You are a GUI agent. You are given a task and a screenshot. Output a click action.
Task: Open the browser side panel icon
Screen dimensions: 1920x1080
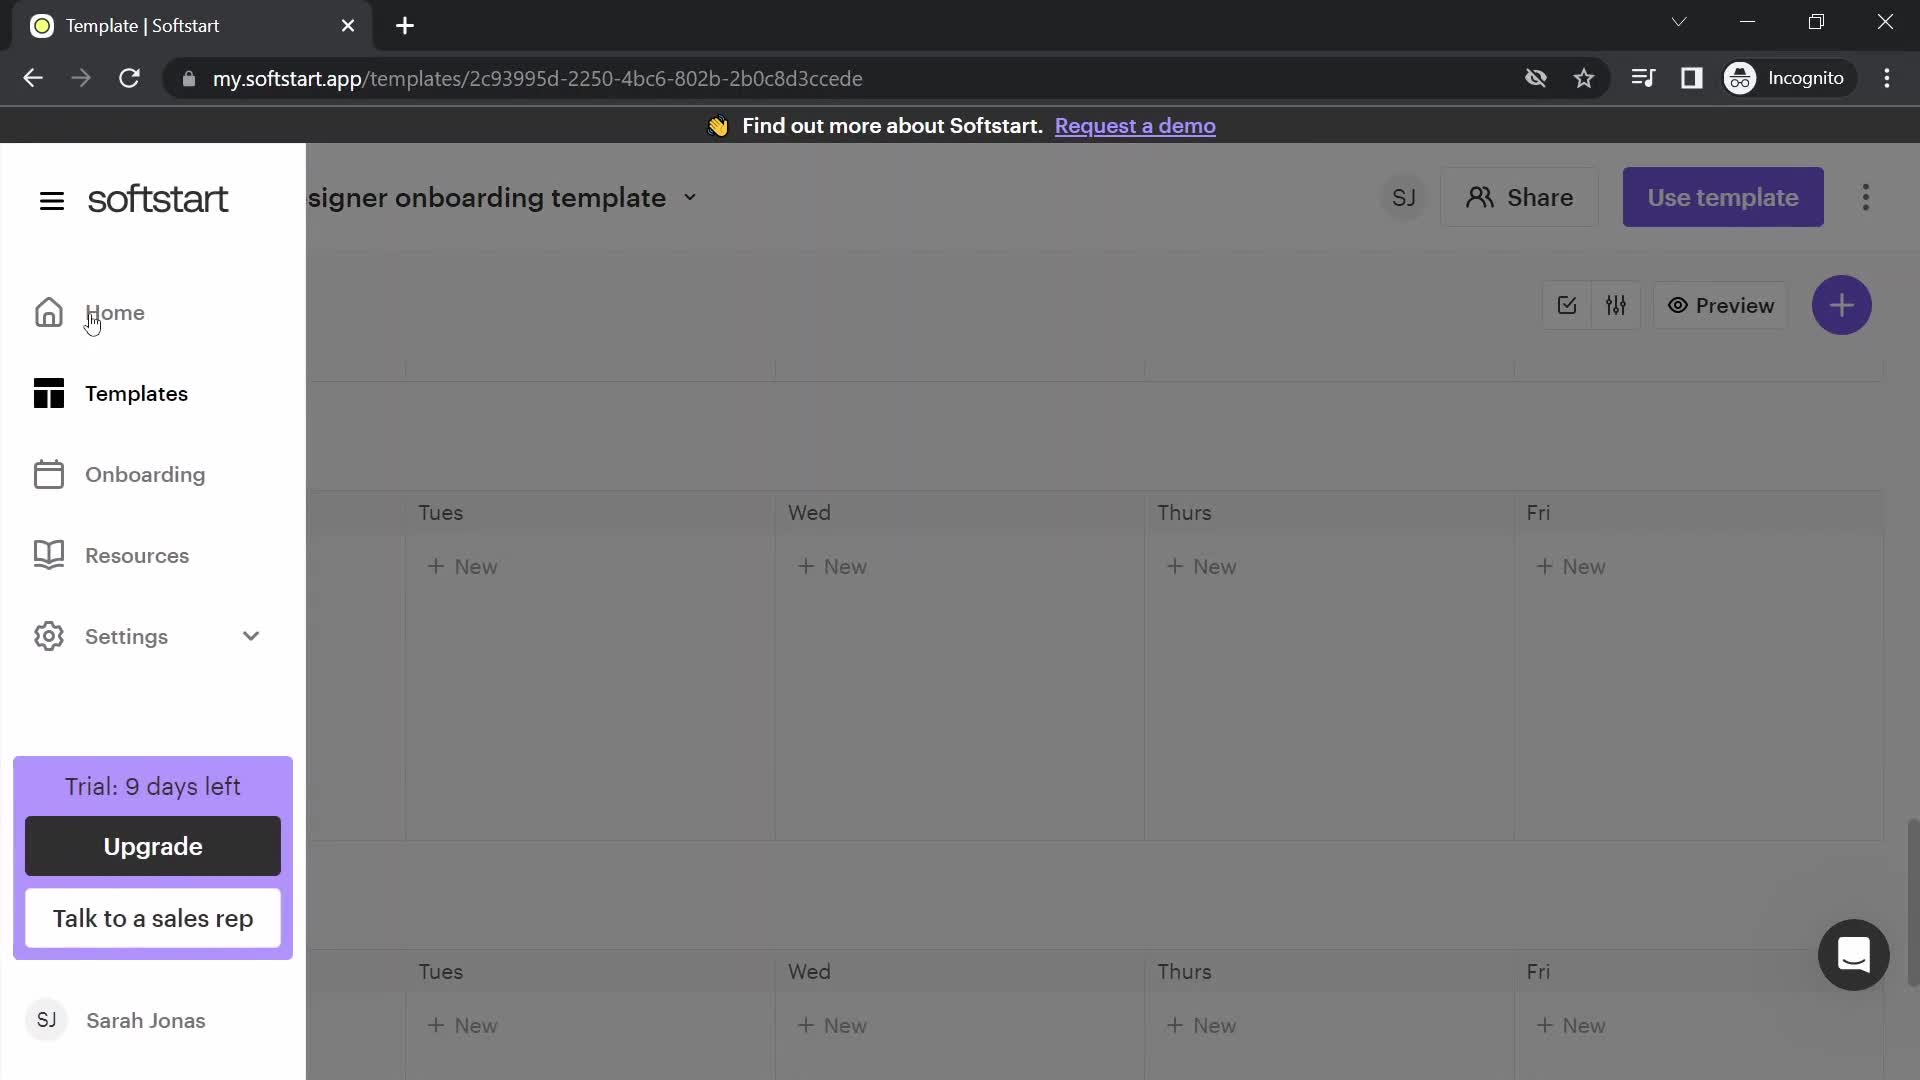[1692, 78]
